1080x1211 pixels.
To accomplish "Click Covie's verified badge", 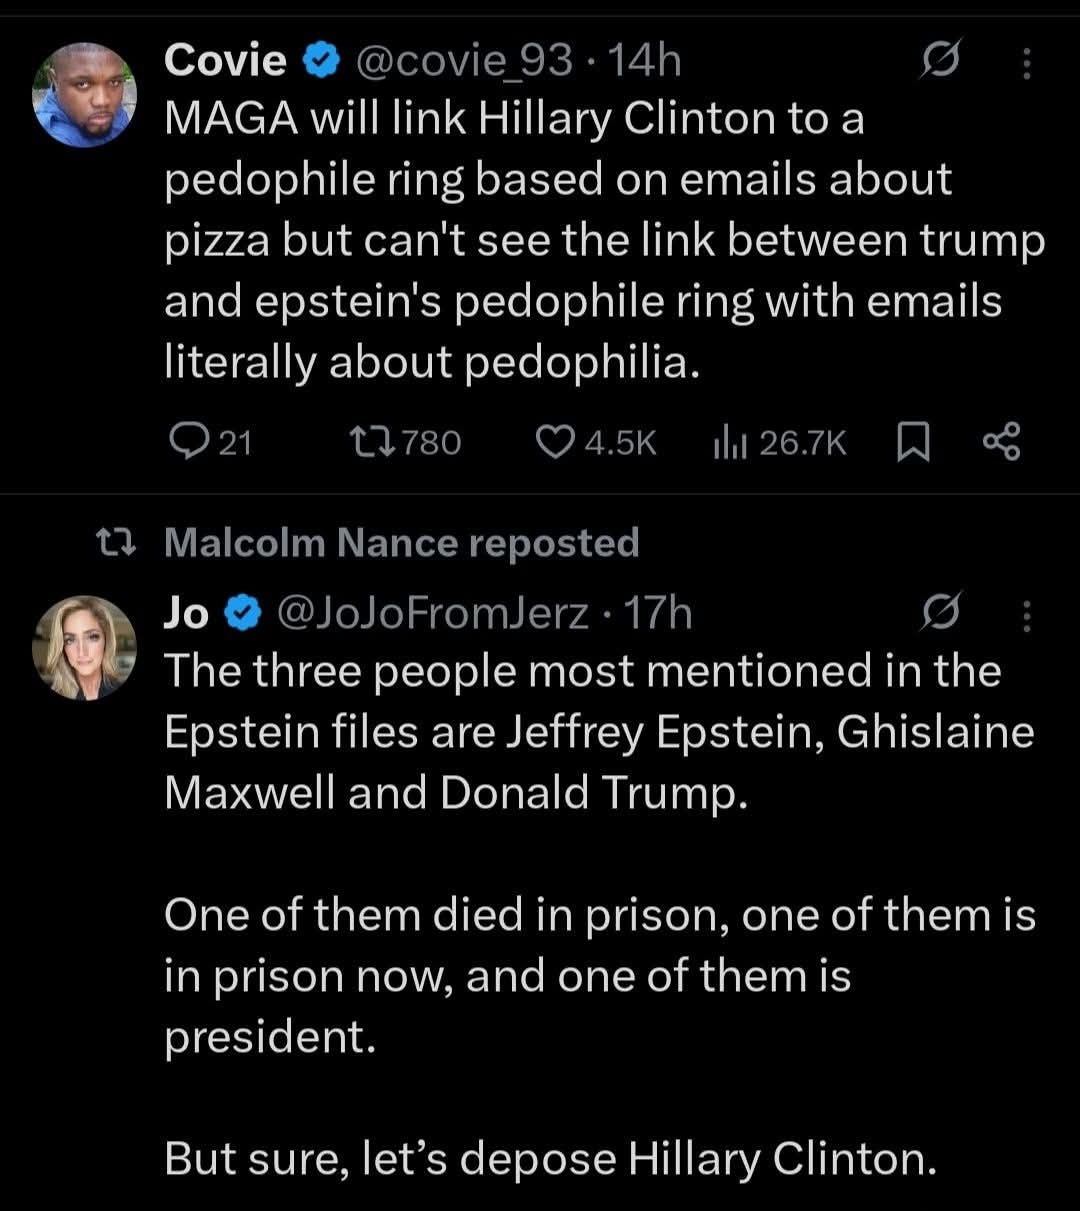I will click(319, 62).
